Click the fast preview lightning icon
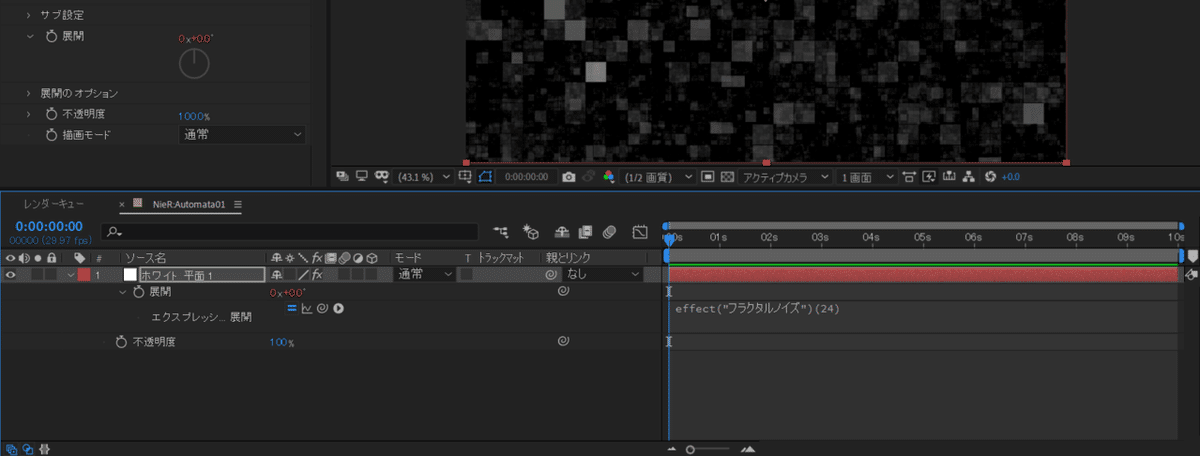Image resolution: width=1200 pixels, height=456 pixels. point(929,176)
